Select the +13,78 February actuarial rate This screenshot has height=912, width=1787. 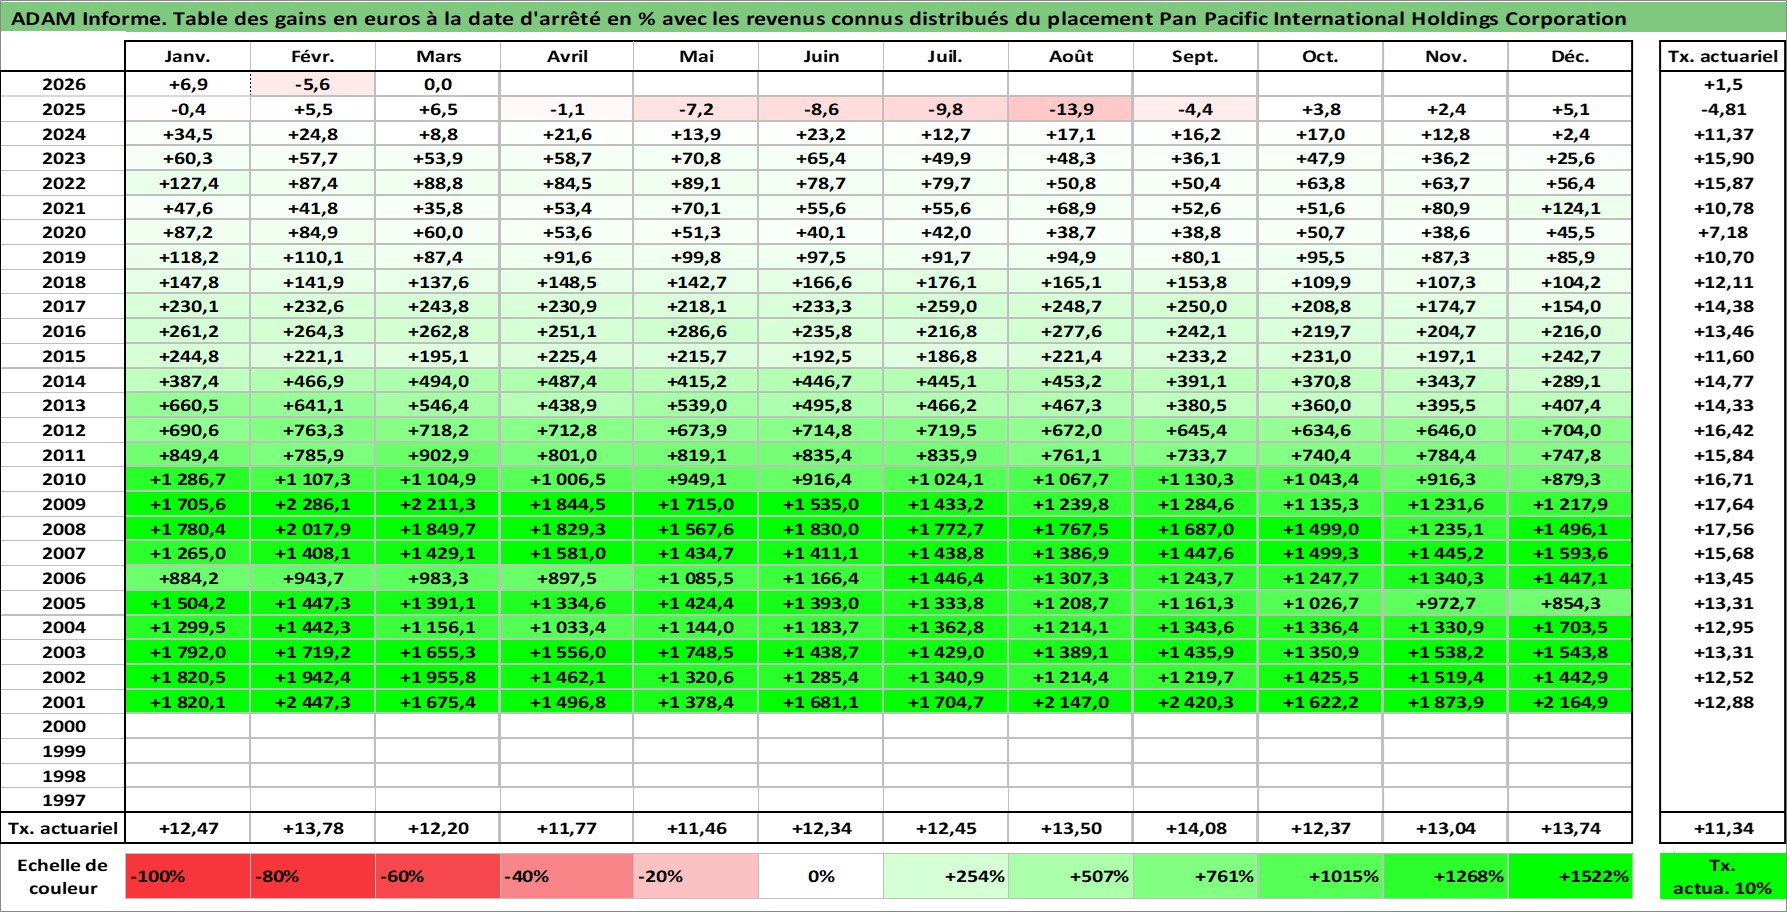tap(313, 828)
